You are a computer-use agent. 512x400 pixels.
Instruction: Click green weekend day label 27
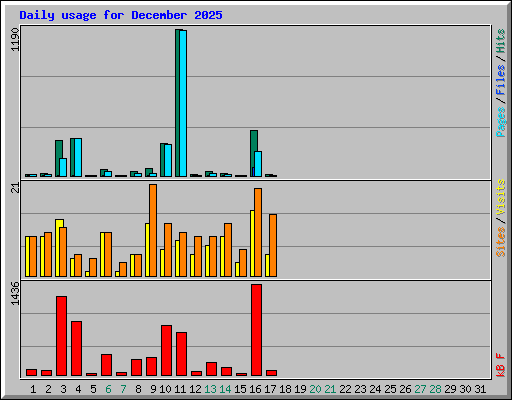click(420, 389)
